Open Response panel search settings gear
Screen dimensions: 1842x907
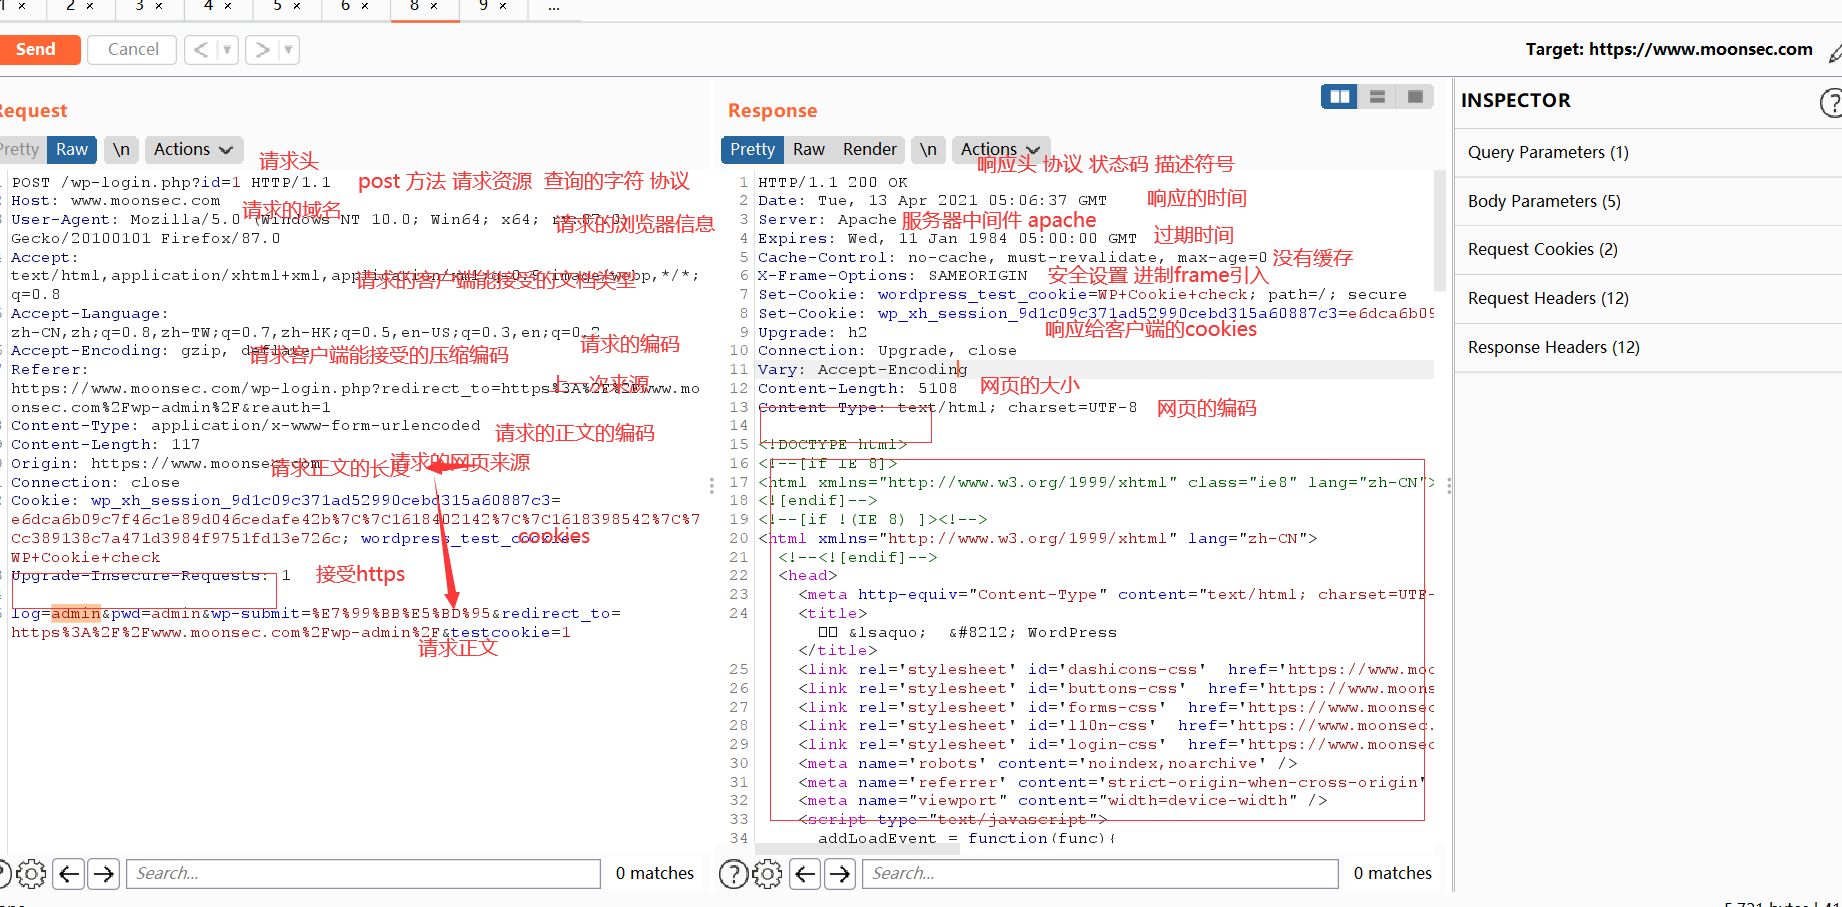coord(767,874)
